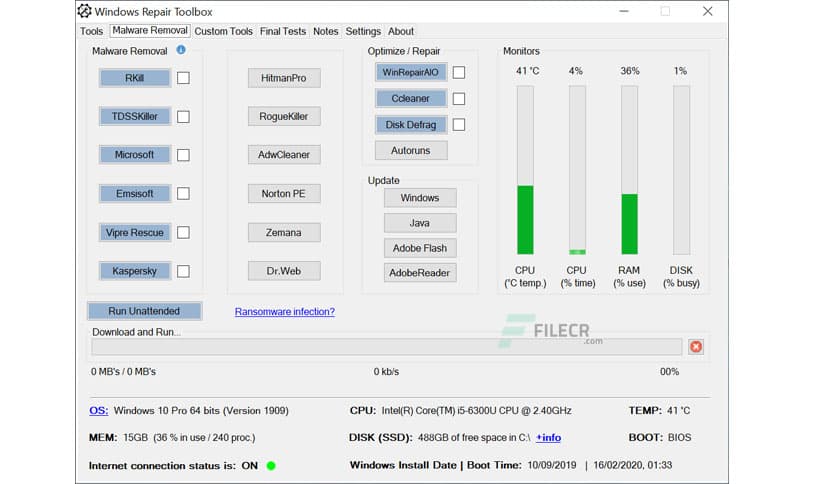Run the Kaspersky tool
This screenshot has height=484, width=836.
[x=134, y=271]
